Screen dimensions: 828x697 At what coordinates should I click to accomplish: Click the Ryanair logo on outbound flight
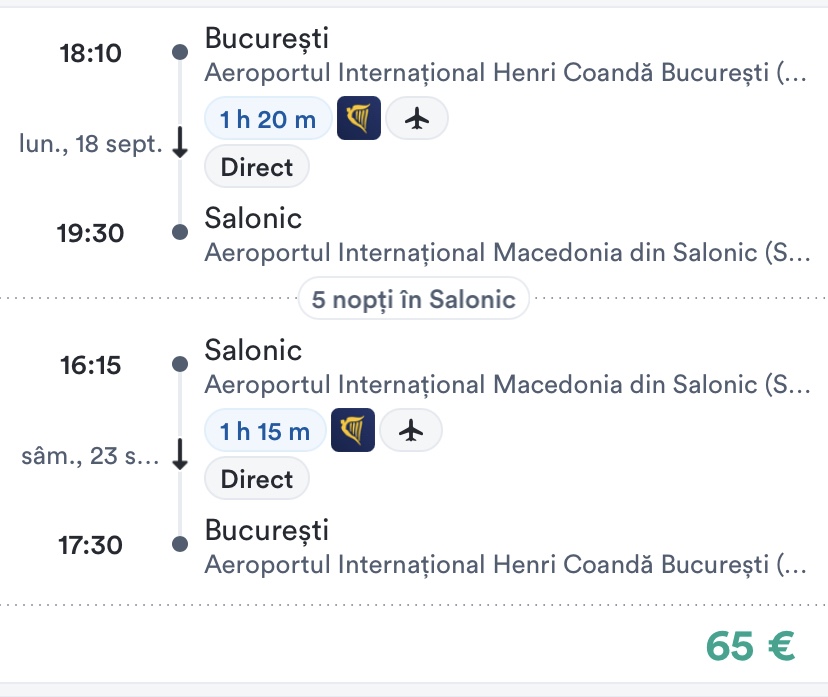pos(359,119)
